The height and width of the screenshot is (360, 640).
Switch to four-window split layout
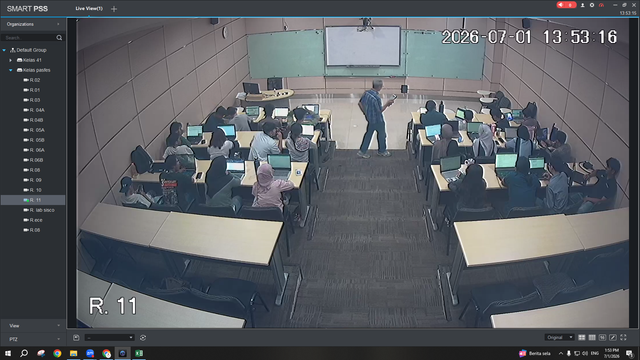[x=582, y=338]
